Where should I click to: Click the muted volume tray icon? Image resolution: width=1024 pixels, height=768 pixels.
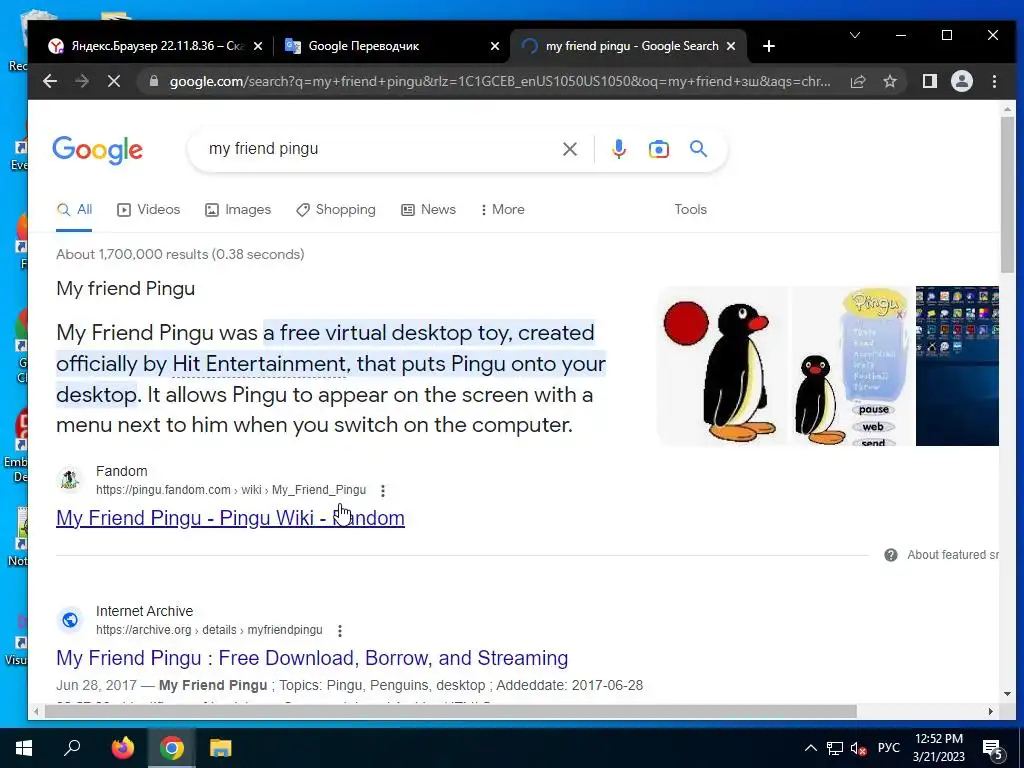[x=858, y=748]
